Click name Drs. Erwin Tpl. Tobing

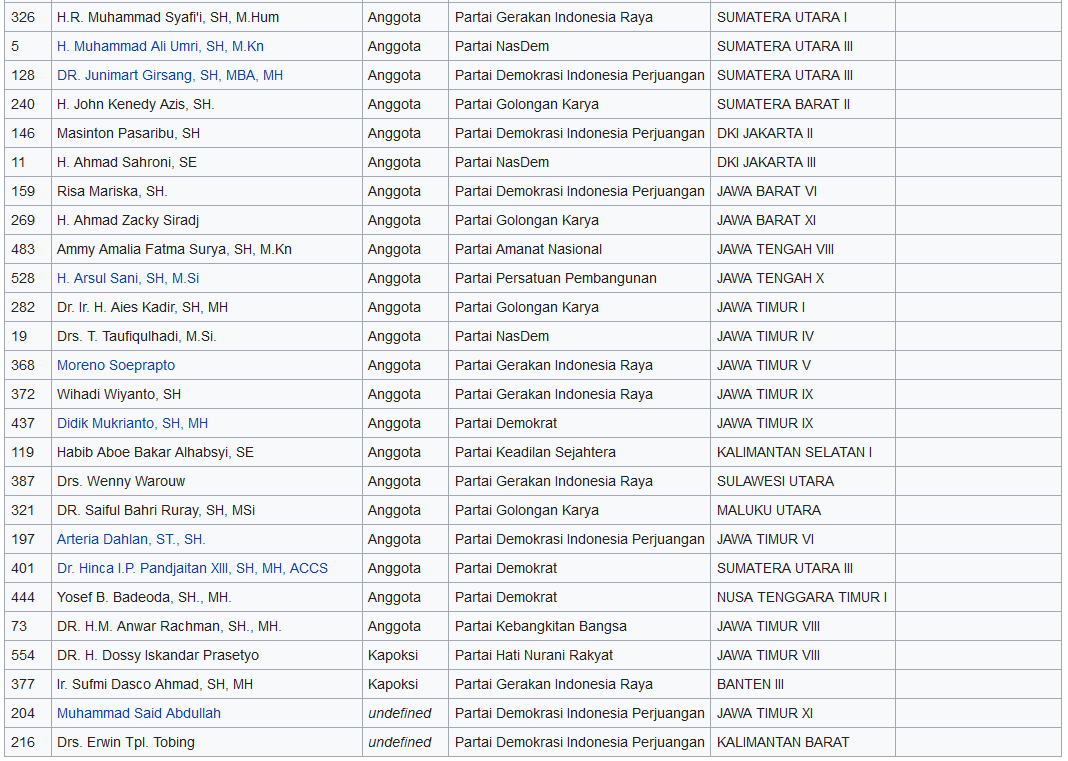tap(125, 743)
